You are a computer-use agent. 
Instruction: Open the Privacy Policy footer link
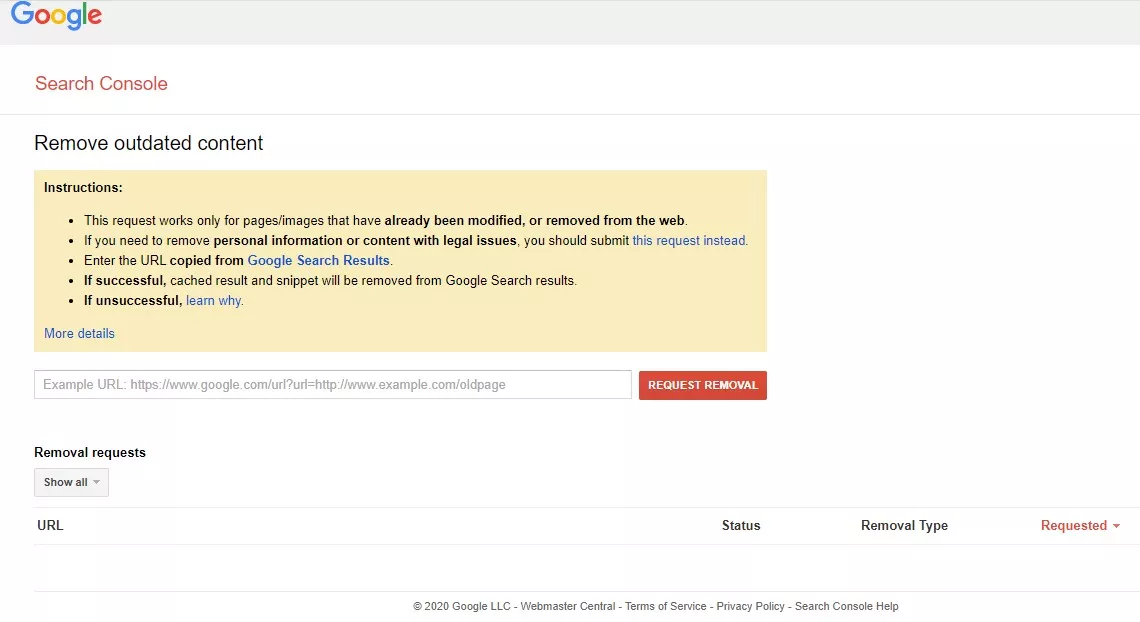coord(750,606)
